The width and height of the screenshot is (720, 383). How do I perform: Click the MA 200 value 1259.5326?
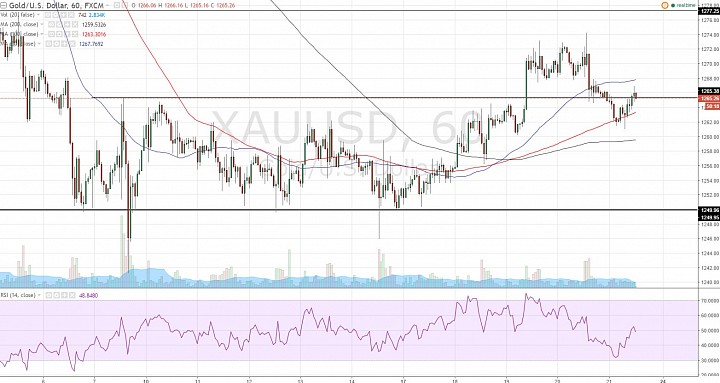pyautogui.click(x=94, y=25)
